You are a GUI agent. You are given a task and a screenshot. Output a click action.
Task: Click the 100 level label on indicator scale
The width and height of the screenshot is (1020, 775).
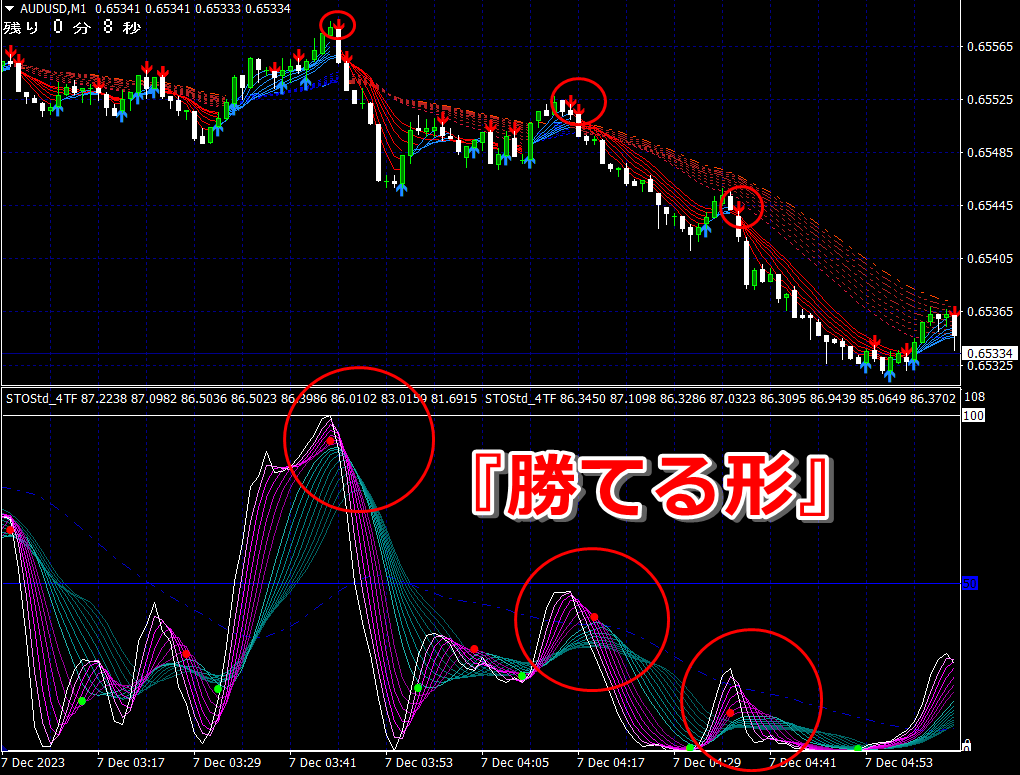click(x=973, y=416)
